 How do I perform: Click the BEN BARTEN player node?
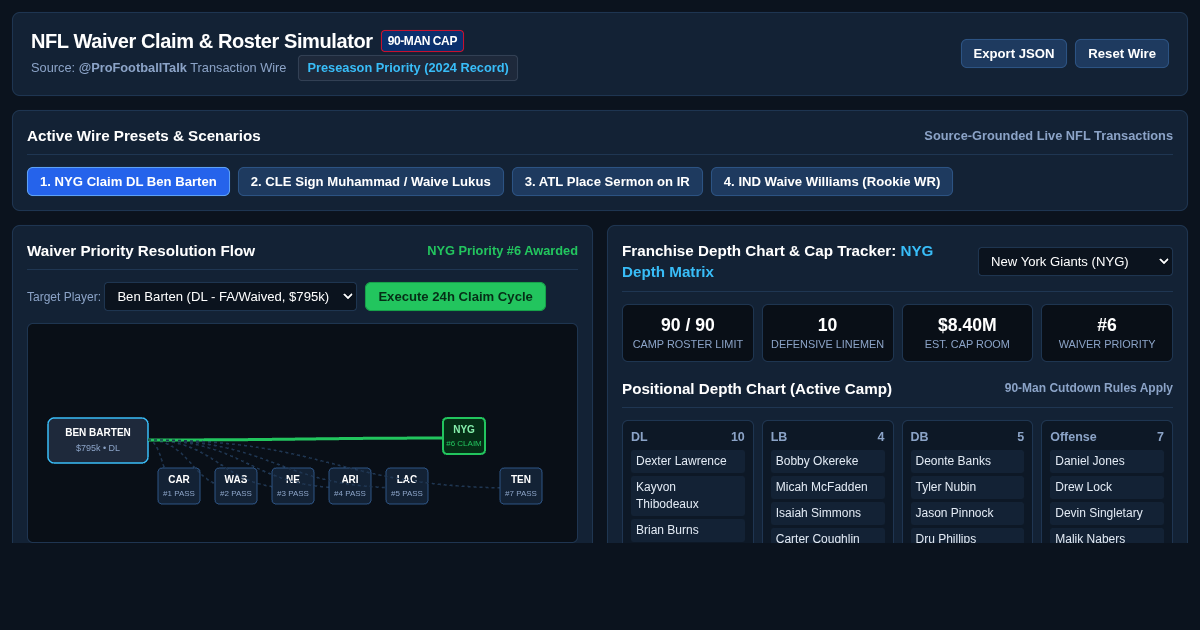(x=98, y=441)
